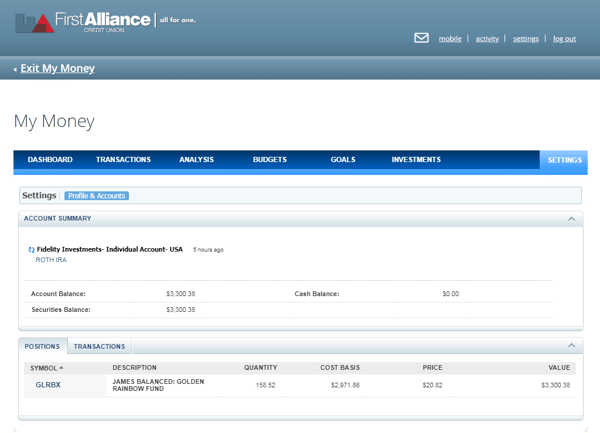Collapse the Account Summary panel

click(x=571, y=218)
